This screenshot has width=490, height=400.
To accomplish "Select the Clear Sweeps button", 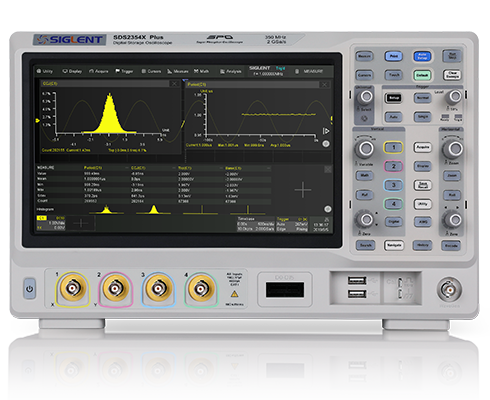I will 452,75.
